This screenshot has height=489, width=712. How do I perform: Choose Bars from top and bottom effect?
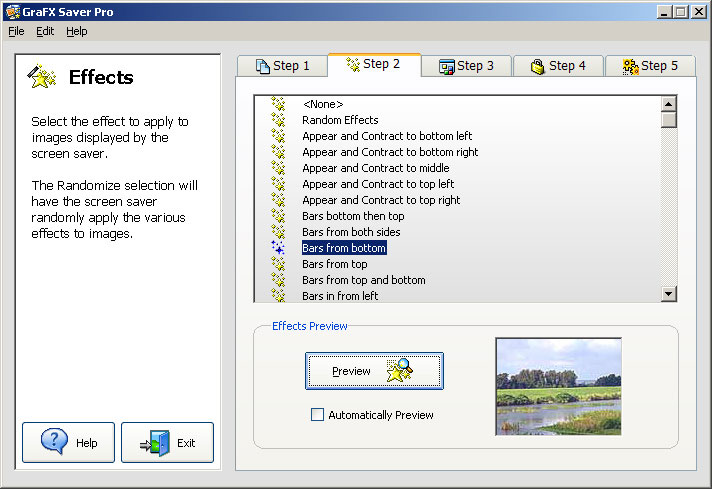click(364, 280)
